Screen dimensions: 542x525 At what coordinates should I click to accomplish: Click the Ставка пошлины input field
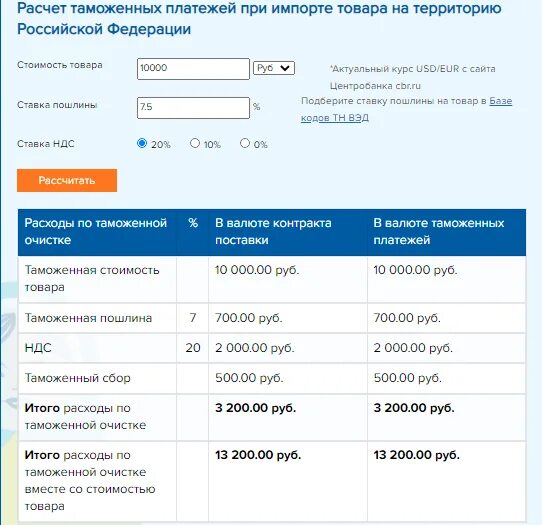(193, 108)
